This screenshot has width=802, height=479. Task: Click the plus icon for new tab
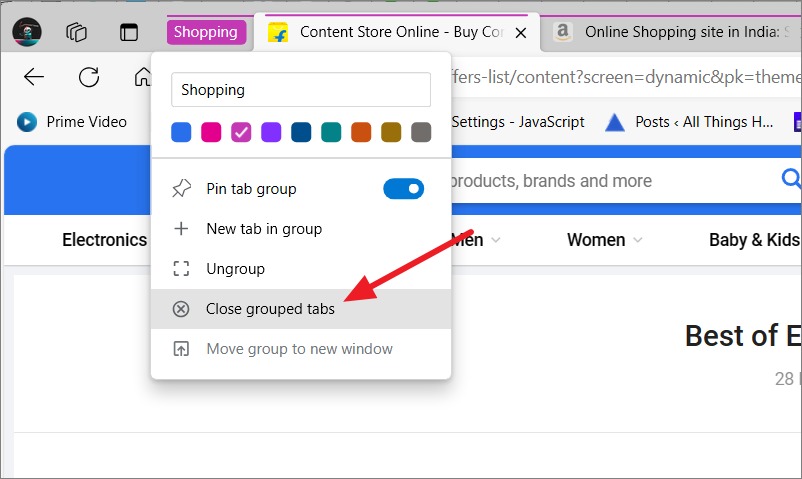(x=181, y=228)
